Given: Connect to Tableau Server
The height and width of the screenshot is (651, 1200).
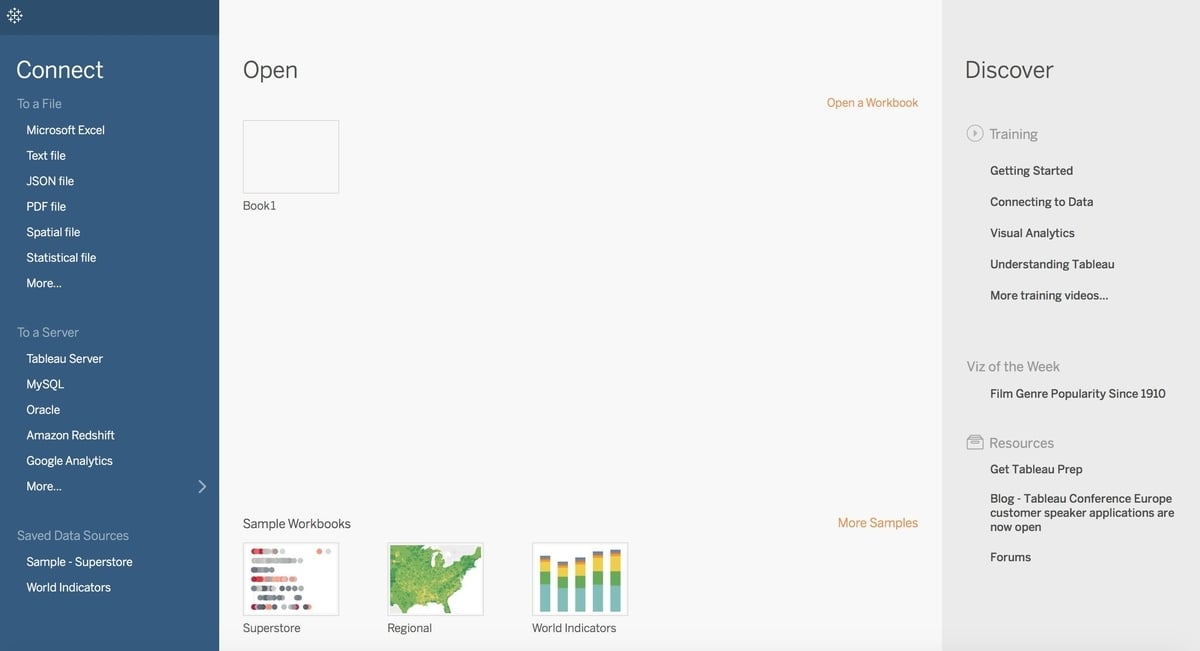Looking at the screenshot, I should click(64, 358).
